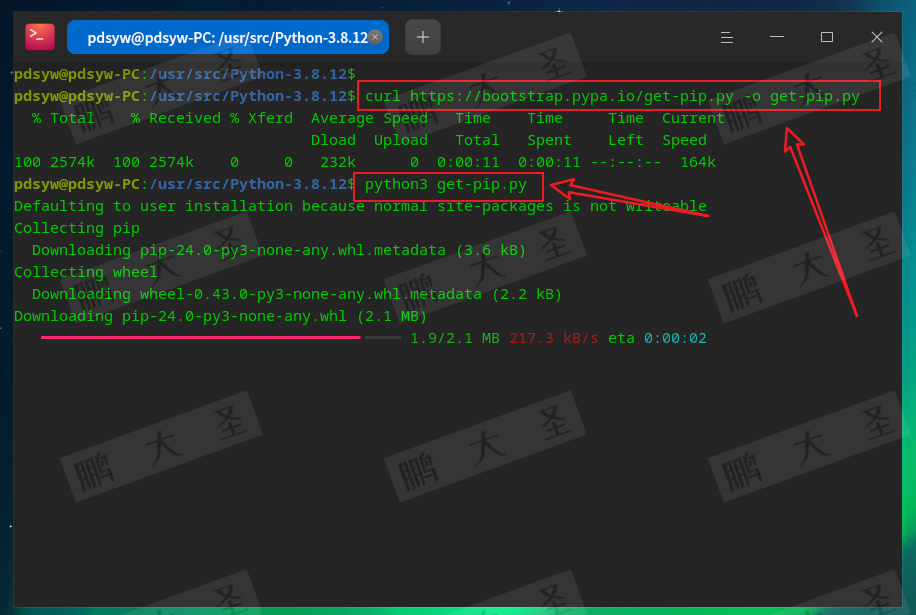
Task: Click the Collecting pip output line
Action: [x=76, y=228]
